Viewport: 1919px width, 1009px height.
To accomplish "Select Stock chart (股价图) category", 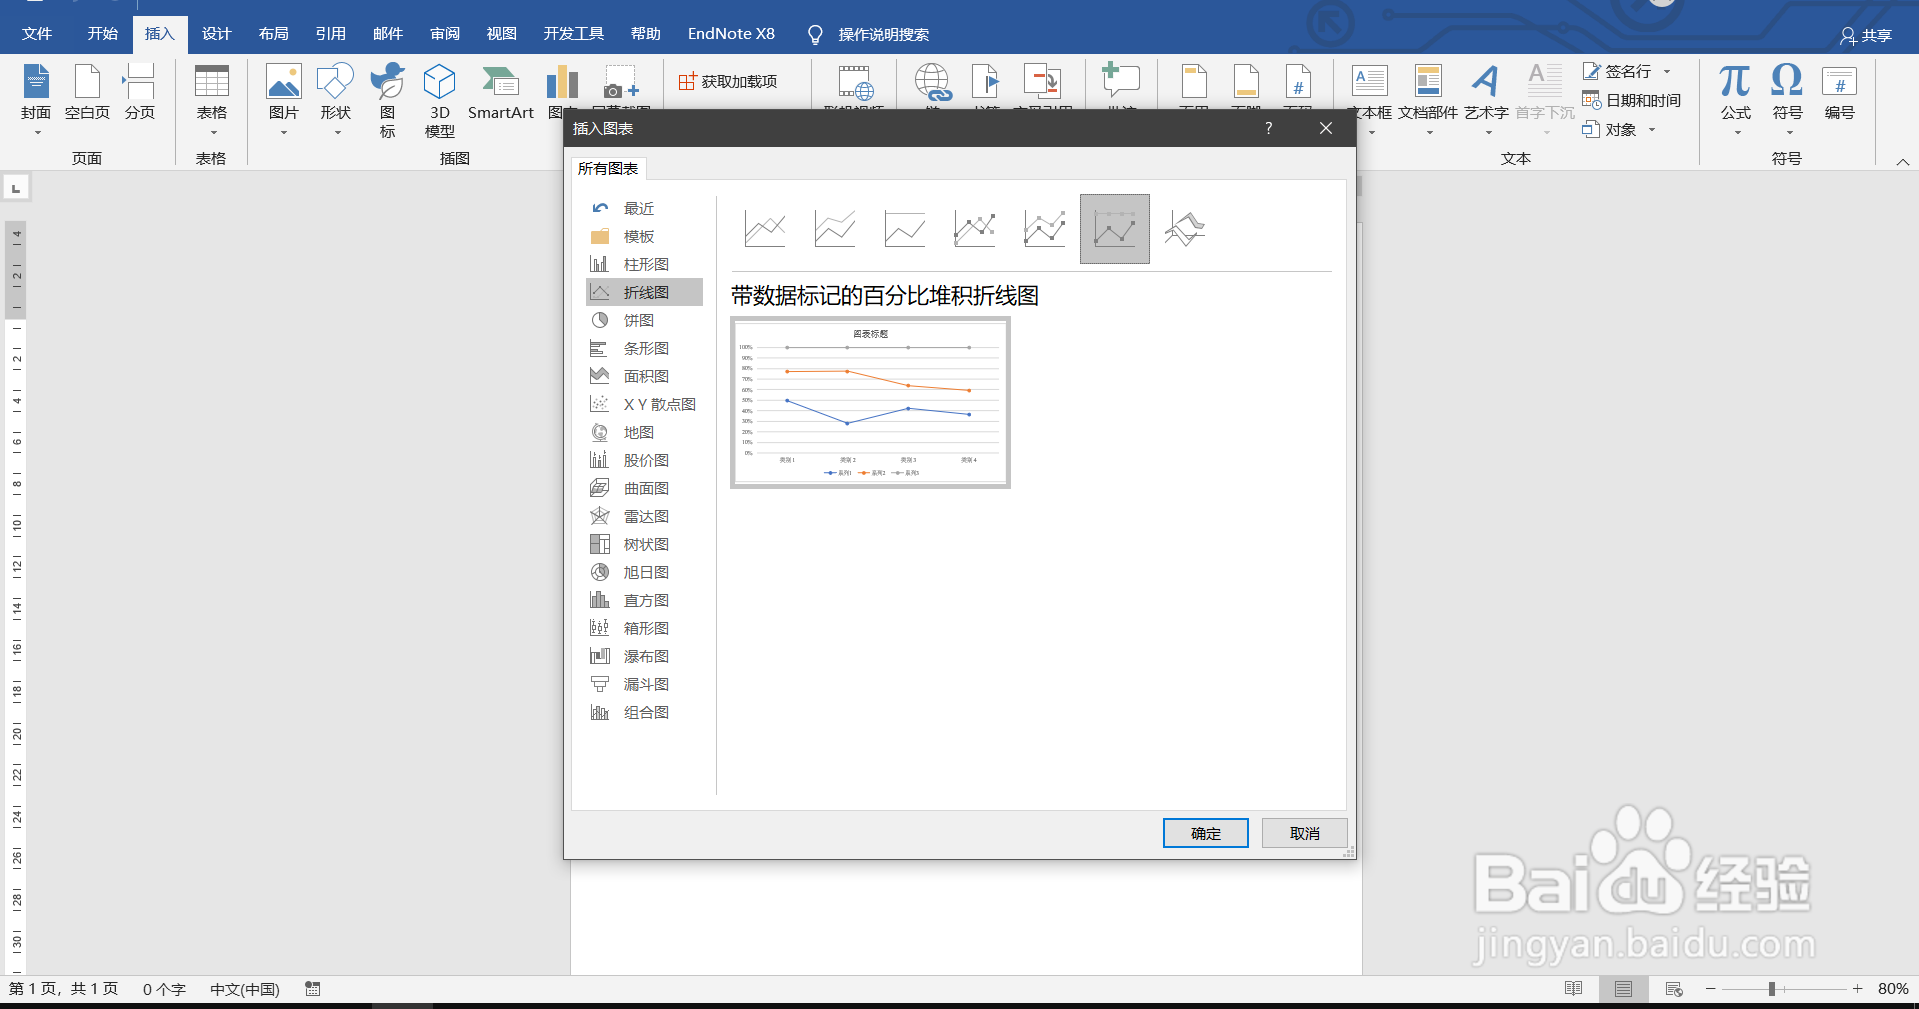I will click(644, 460).
